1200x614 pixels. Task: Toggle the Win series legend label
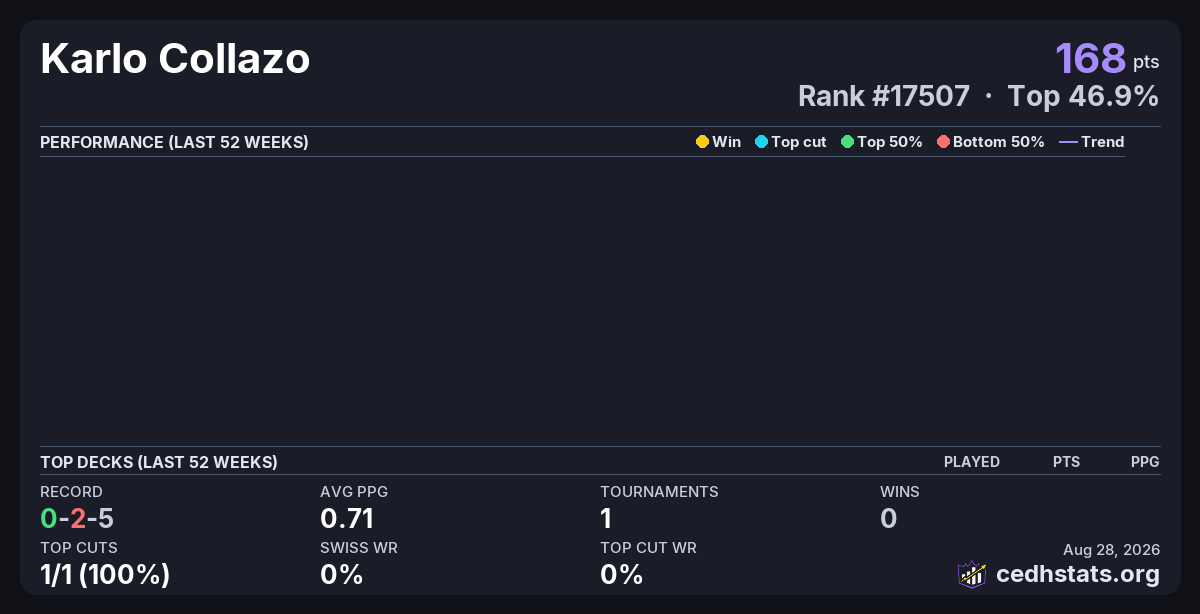coord(727,142)
